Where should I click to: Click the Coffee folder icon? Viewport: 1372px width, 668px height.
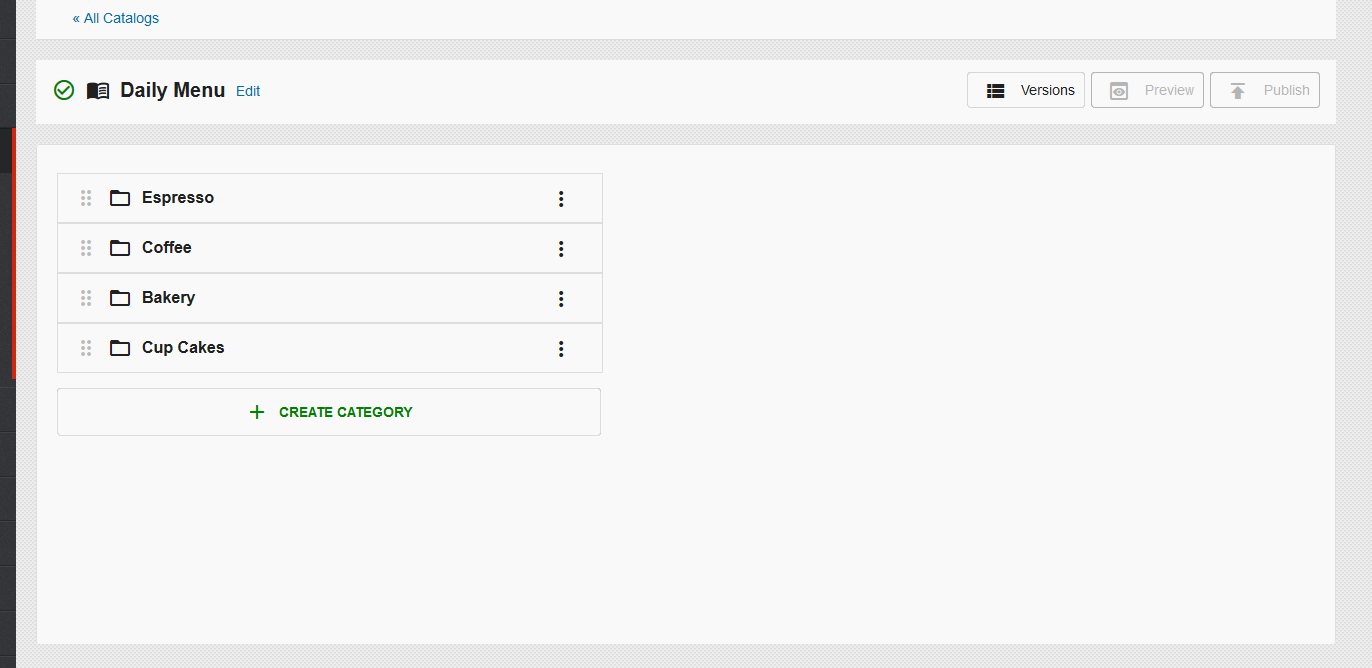point(120,248)
